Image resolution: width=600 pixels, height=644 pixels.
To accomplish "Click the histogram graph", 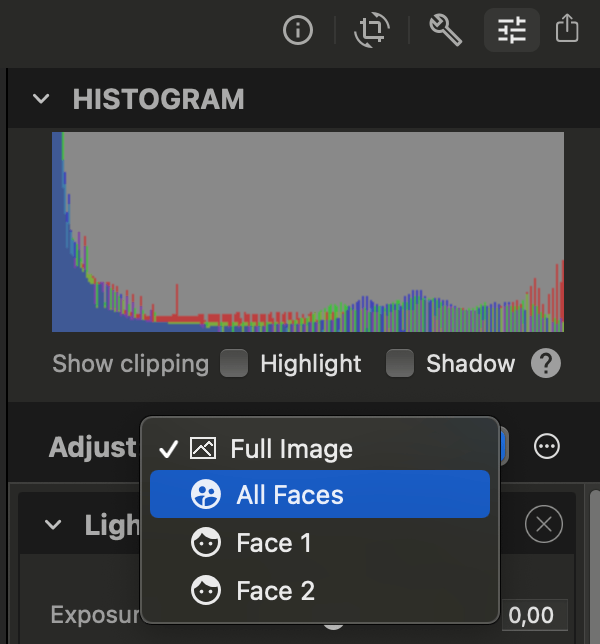I will click(x=308, y=232).
